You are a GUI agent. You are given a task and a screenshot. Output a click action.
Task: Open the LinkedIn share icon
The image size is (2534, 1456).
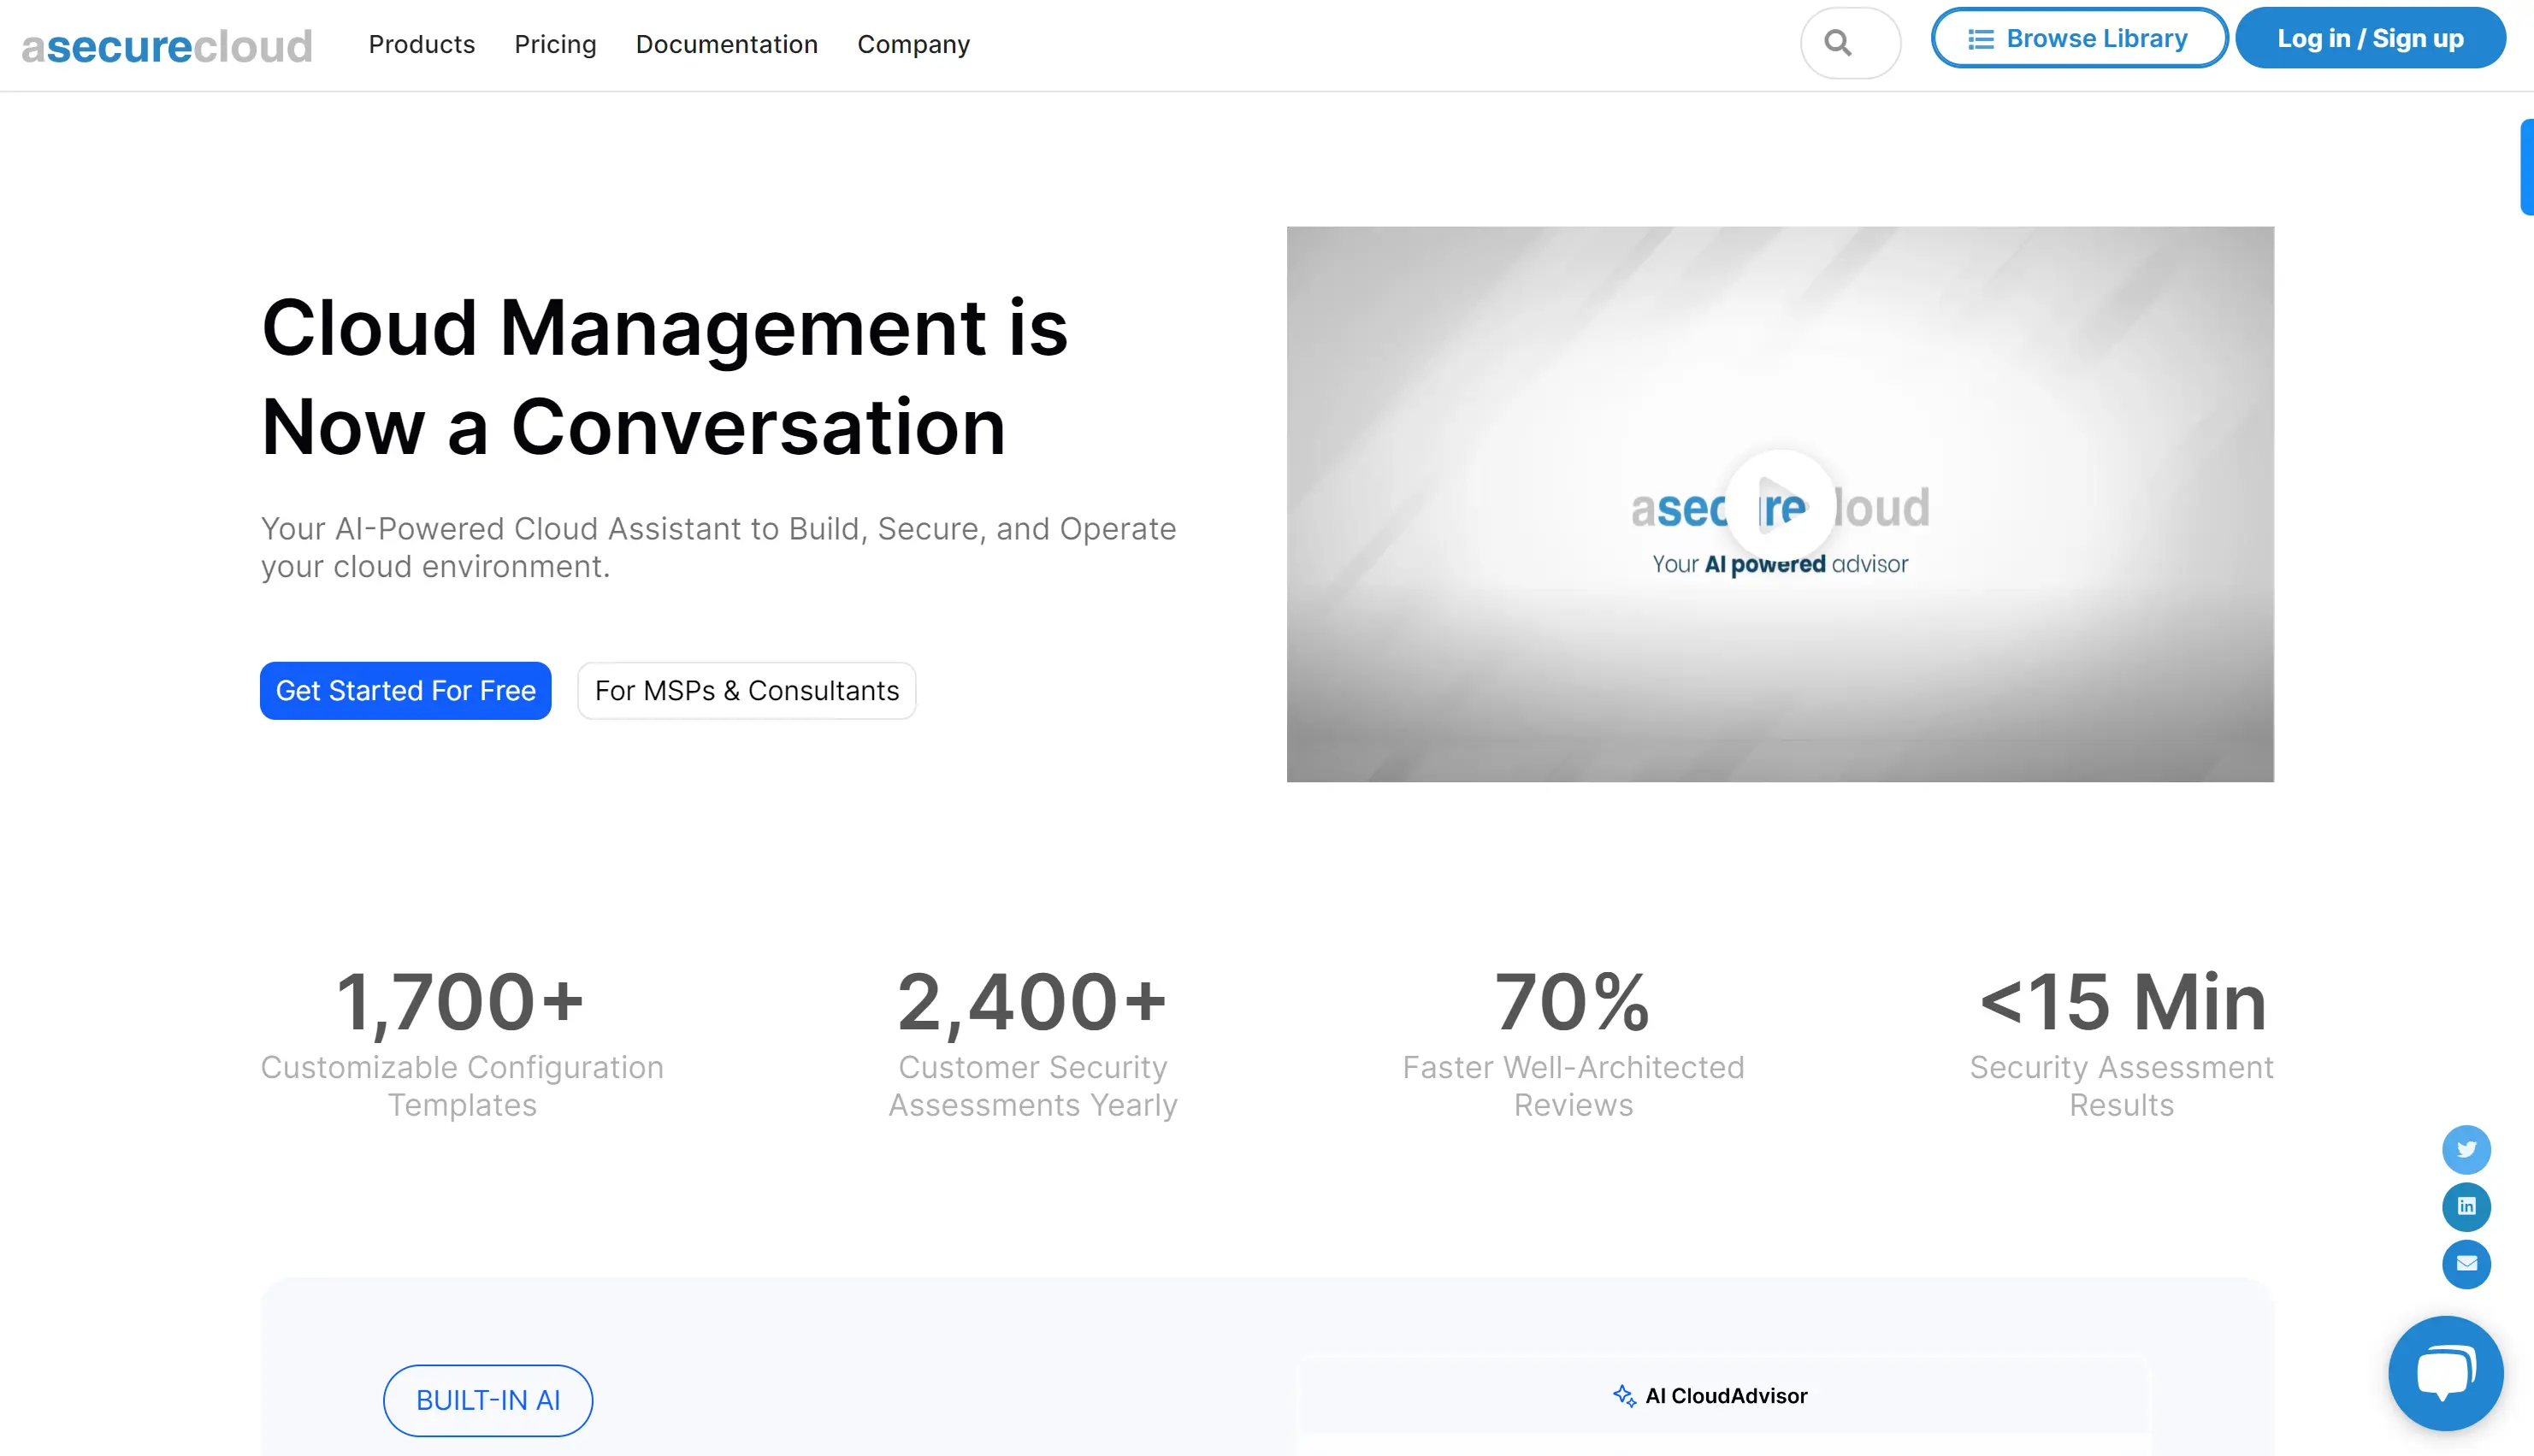(2466, 1206)
